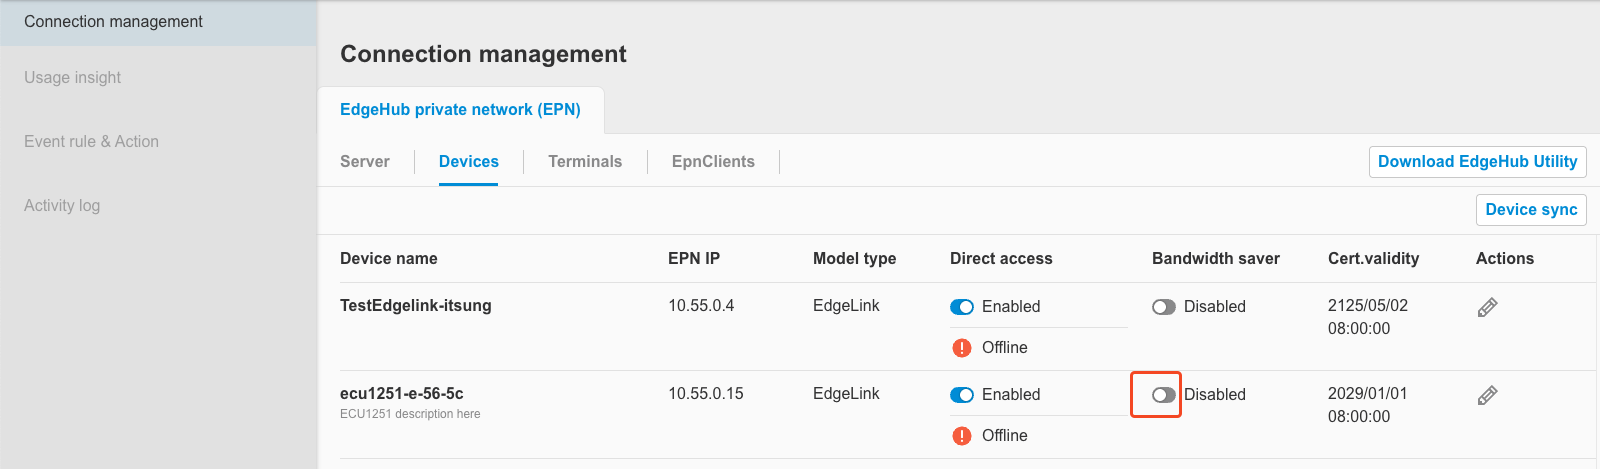The image size is (1600, 469).
Task: Toggle Direct access for TestEdgelink-itsung
Action: click(x=962, y=307)
